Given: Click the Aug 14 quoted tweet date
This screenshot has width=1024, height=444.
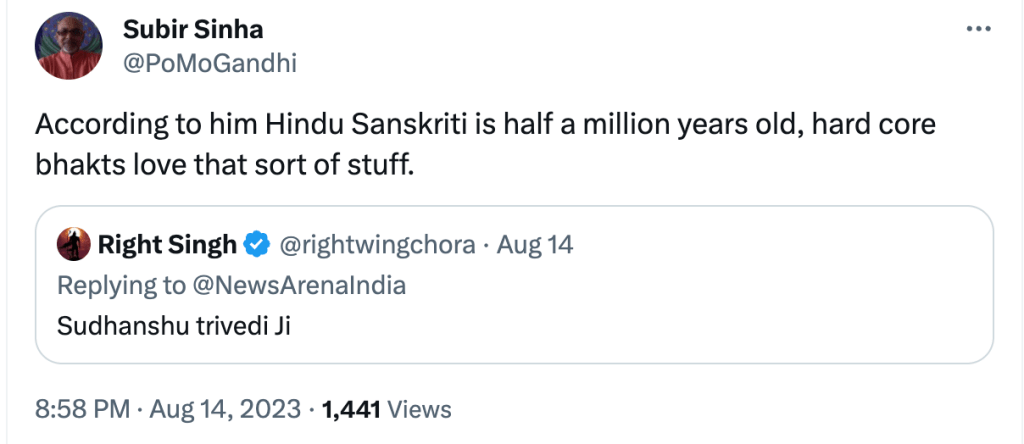Looking at the screenshot, I should 535,244.
